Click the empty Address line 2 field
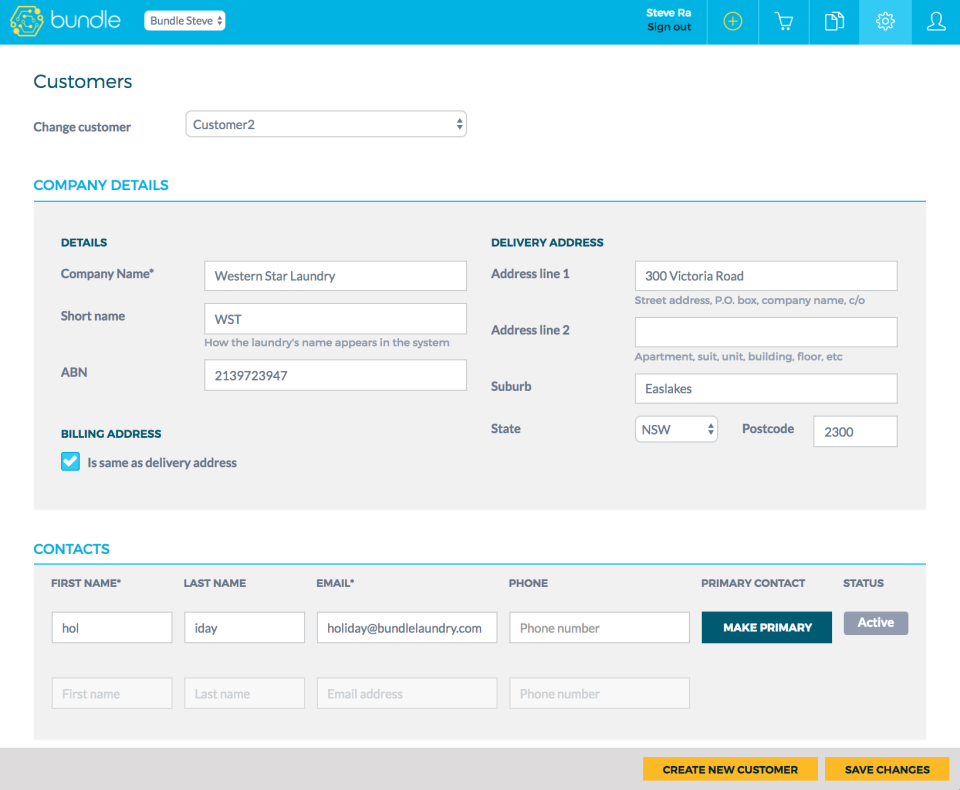 [x=766, y=331]
